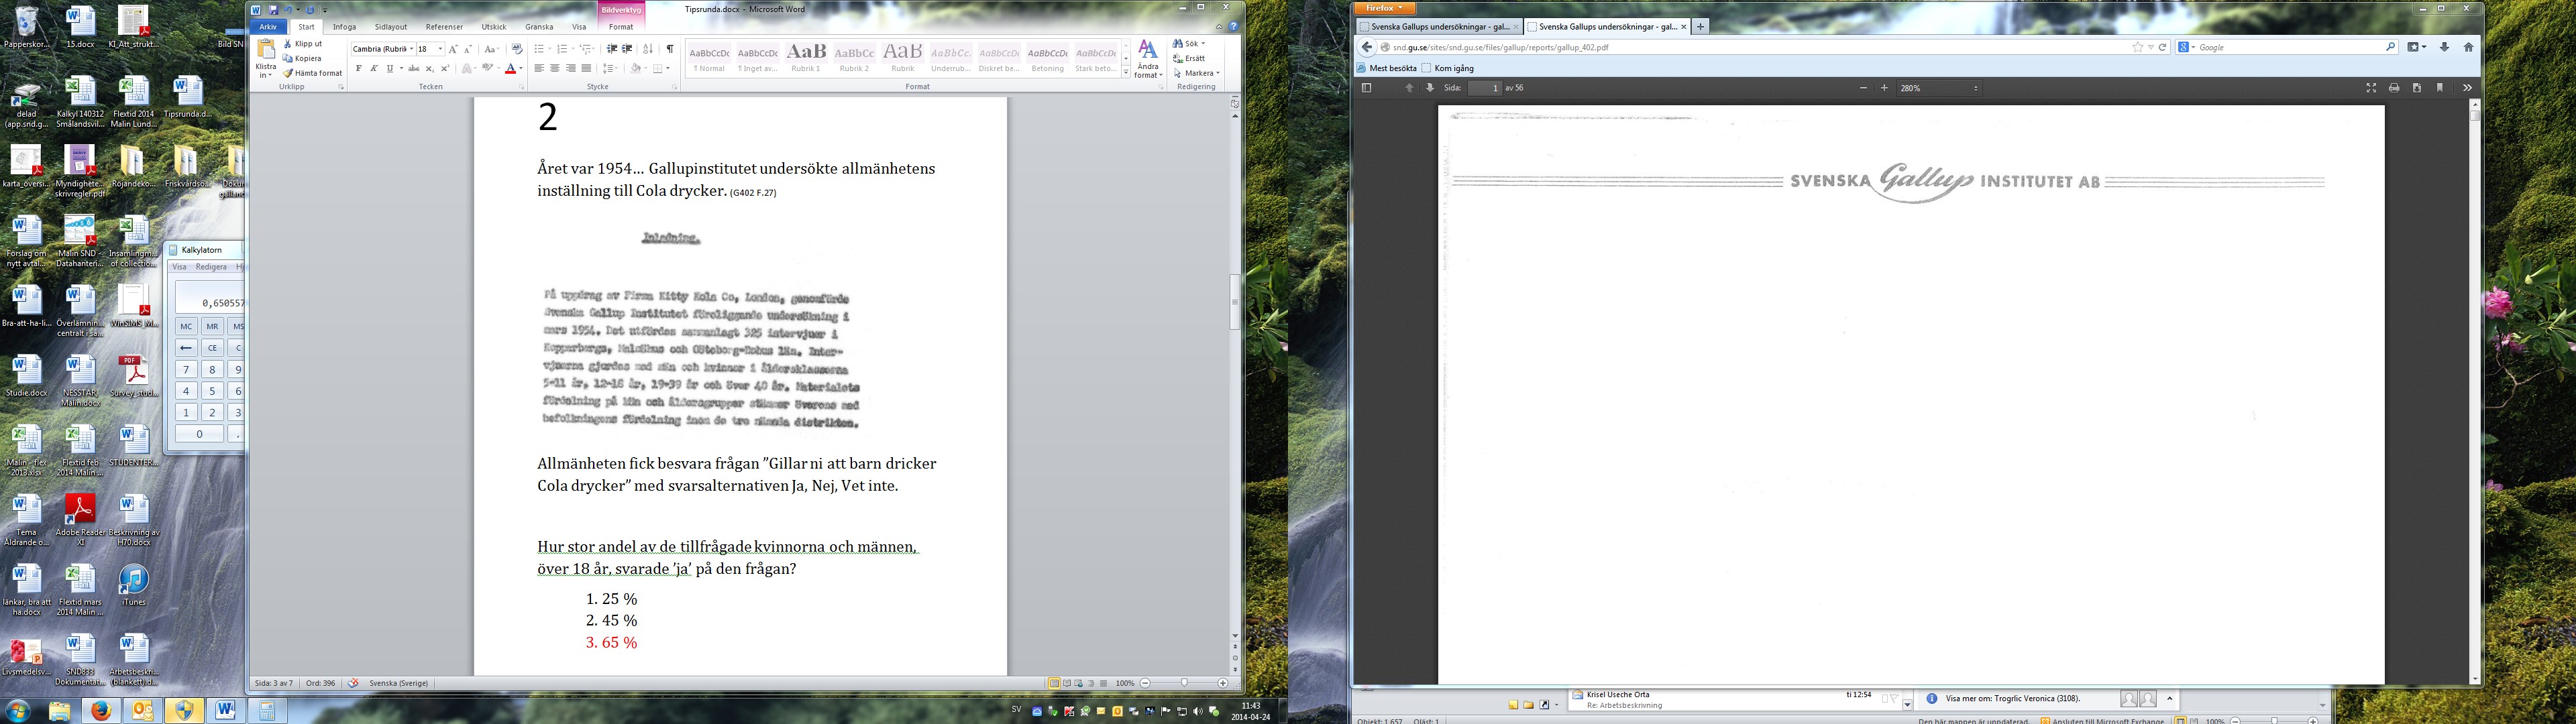Click the red font color swatch button
2576x724 pixels.
(x=510, y=69)
